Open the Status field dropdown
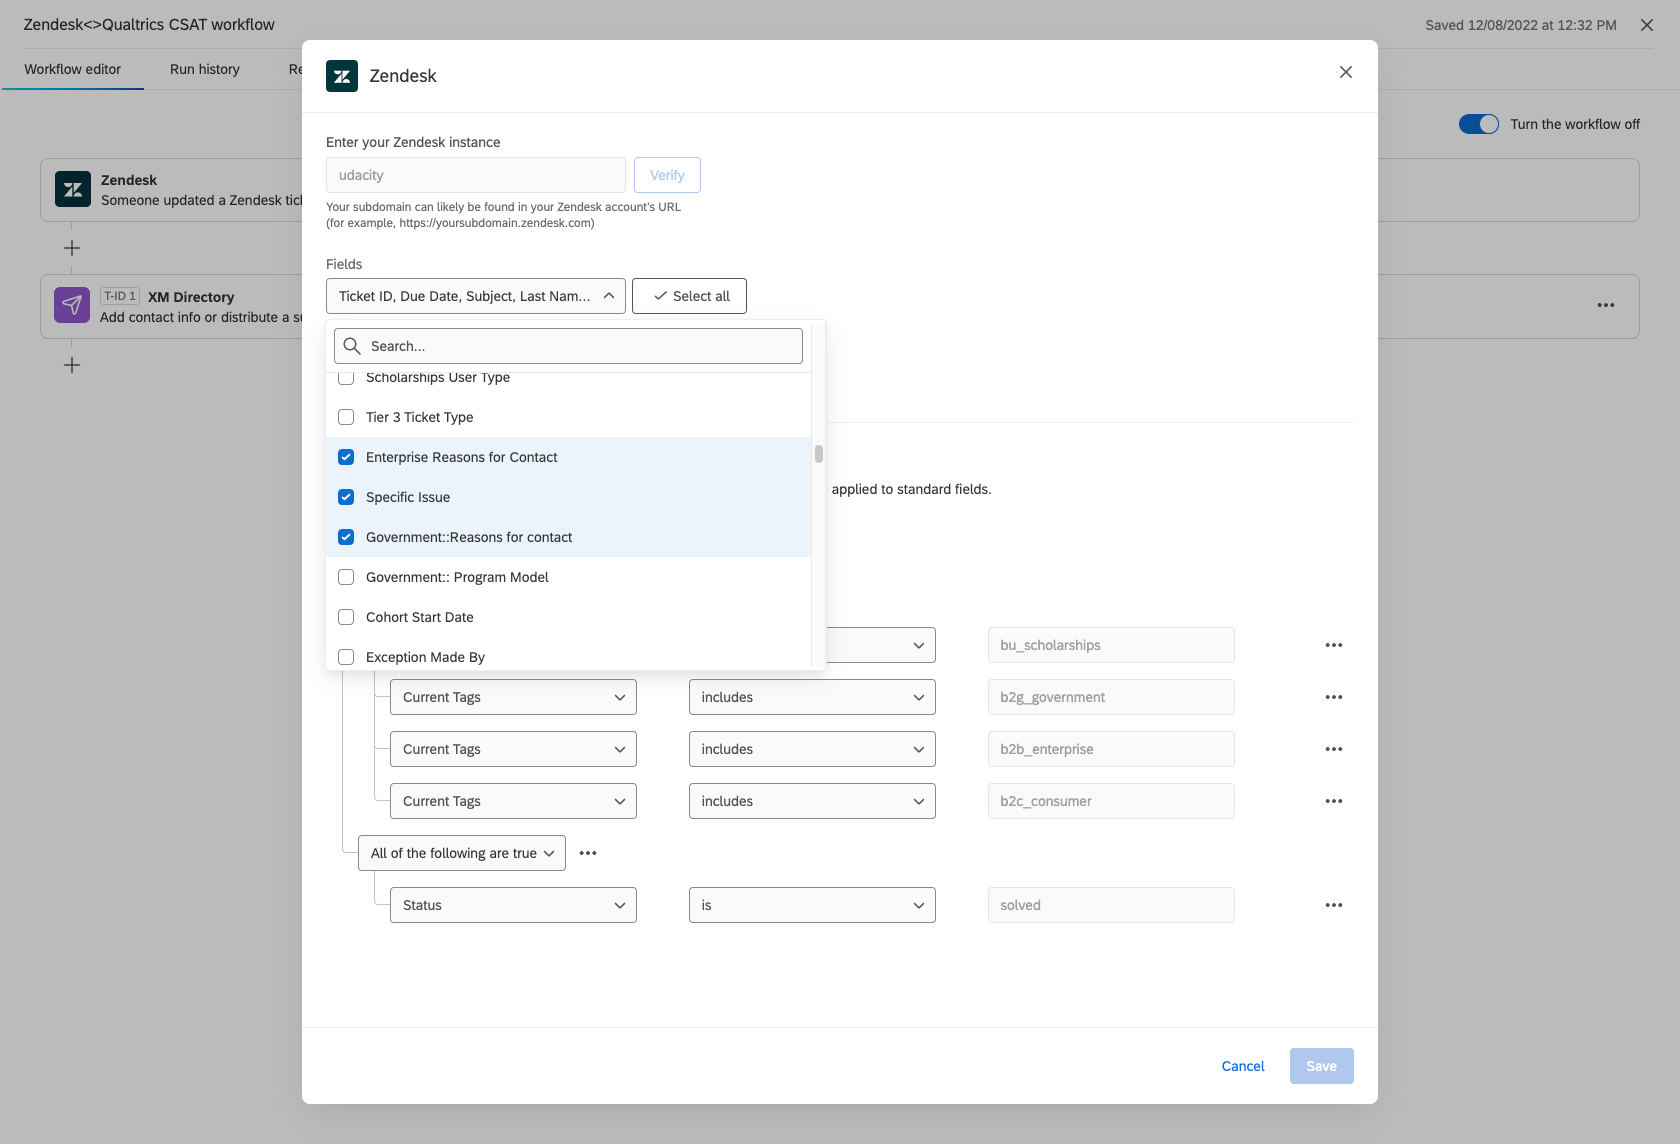This screenshot has height=1144, width=1680. 513,905
